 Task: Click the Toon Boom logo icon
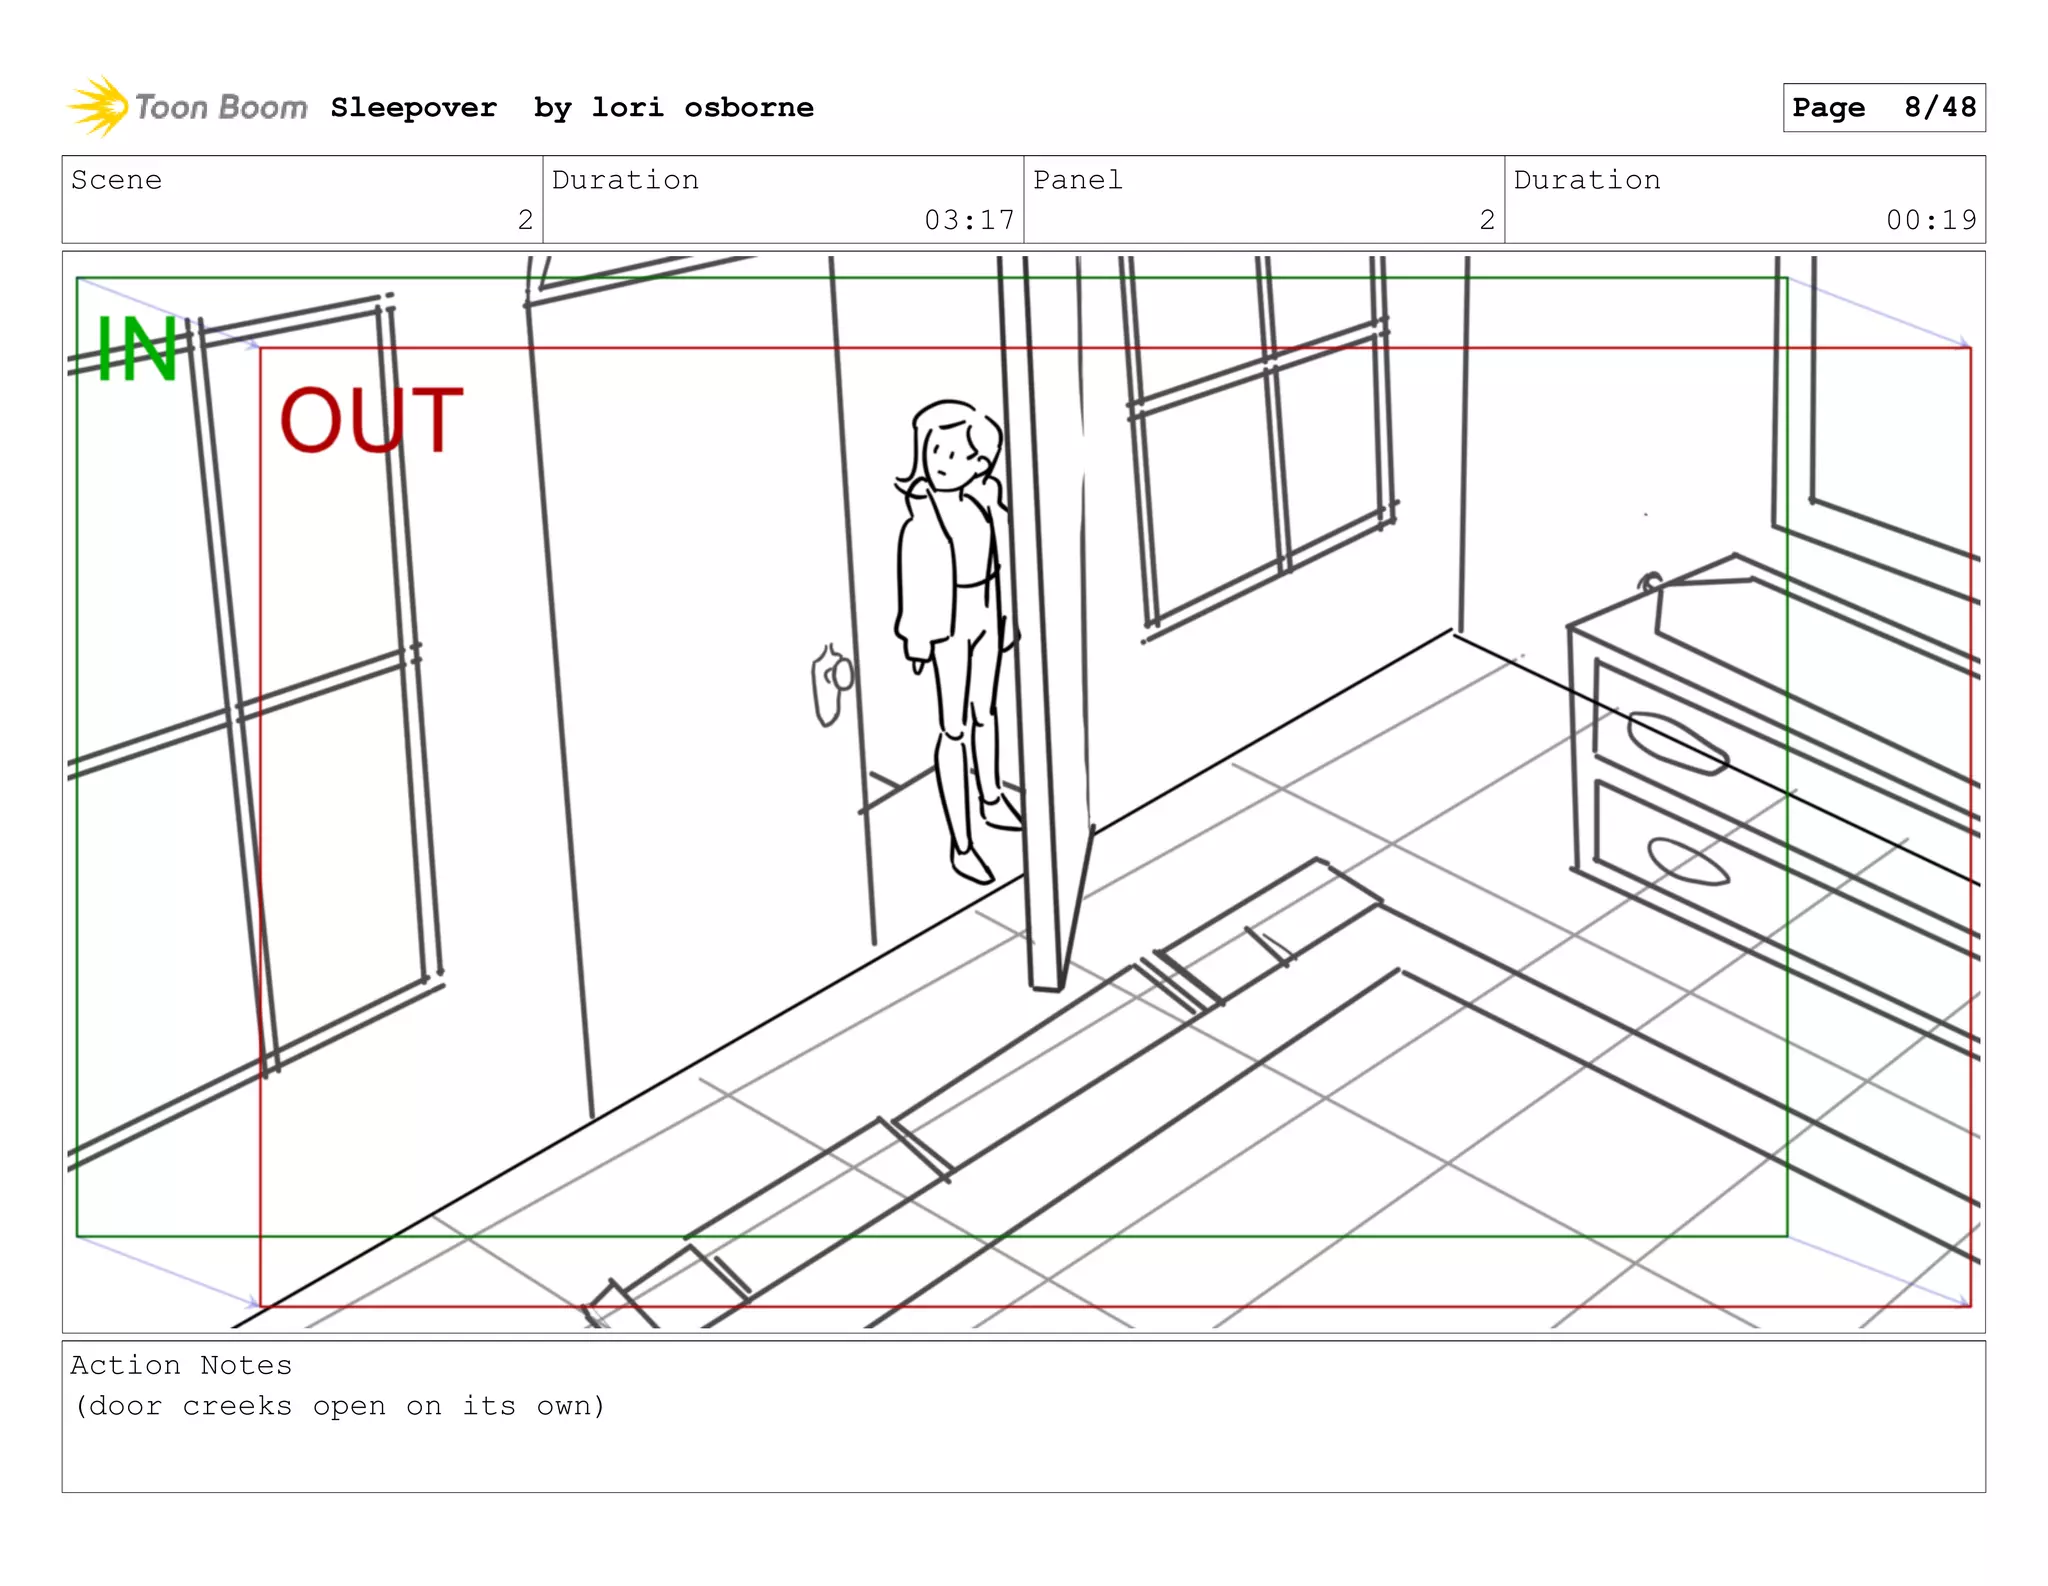point(98,106)
